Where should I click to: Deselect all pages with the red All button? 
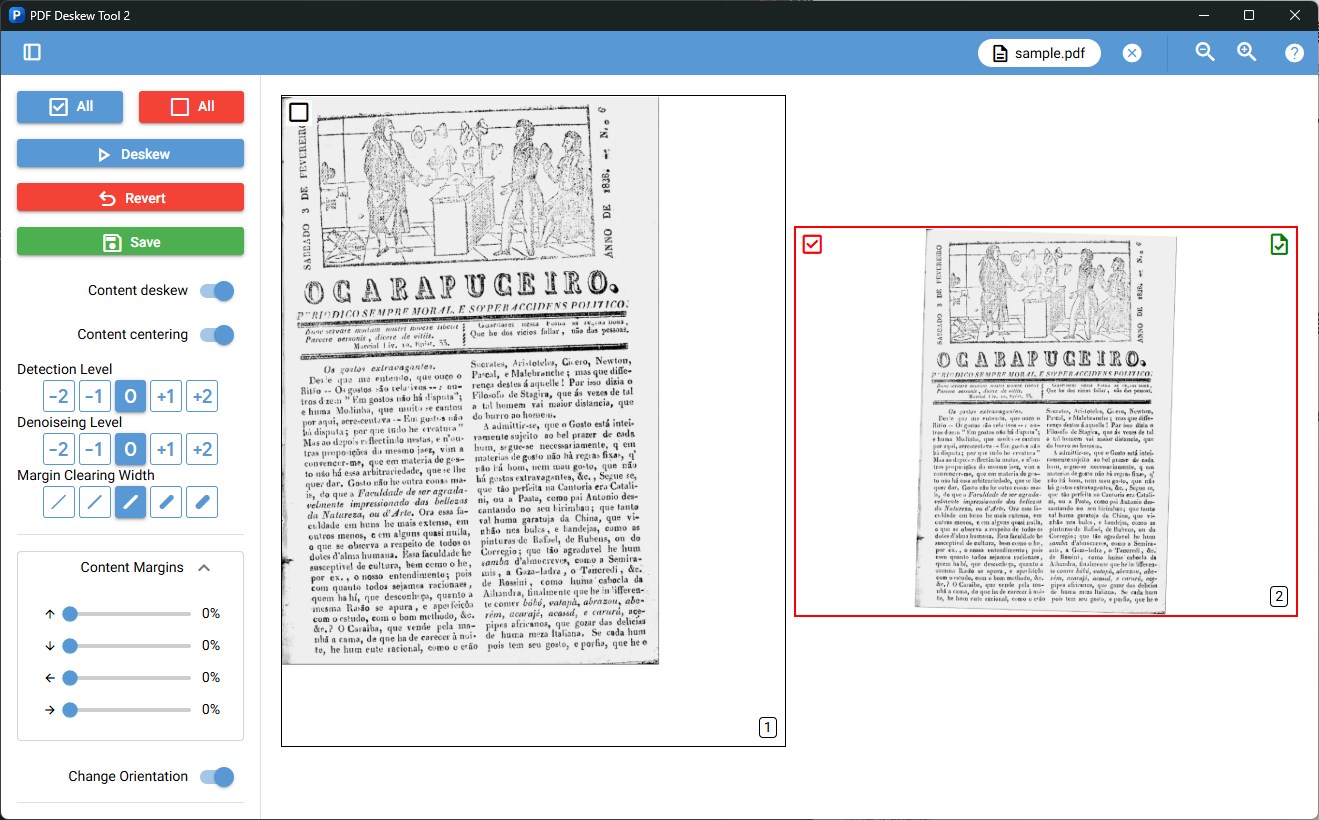pos(191,107)
